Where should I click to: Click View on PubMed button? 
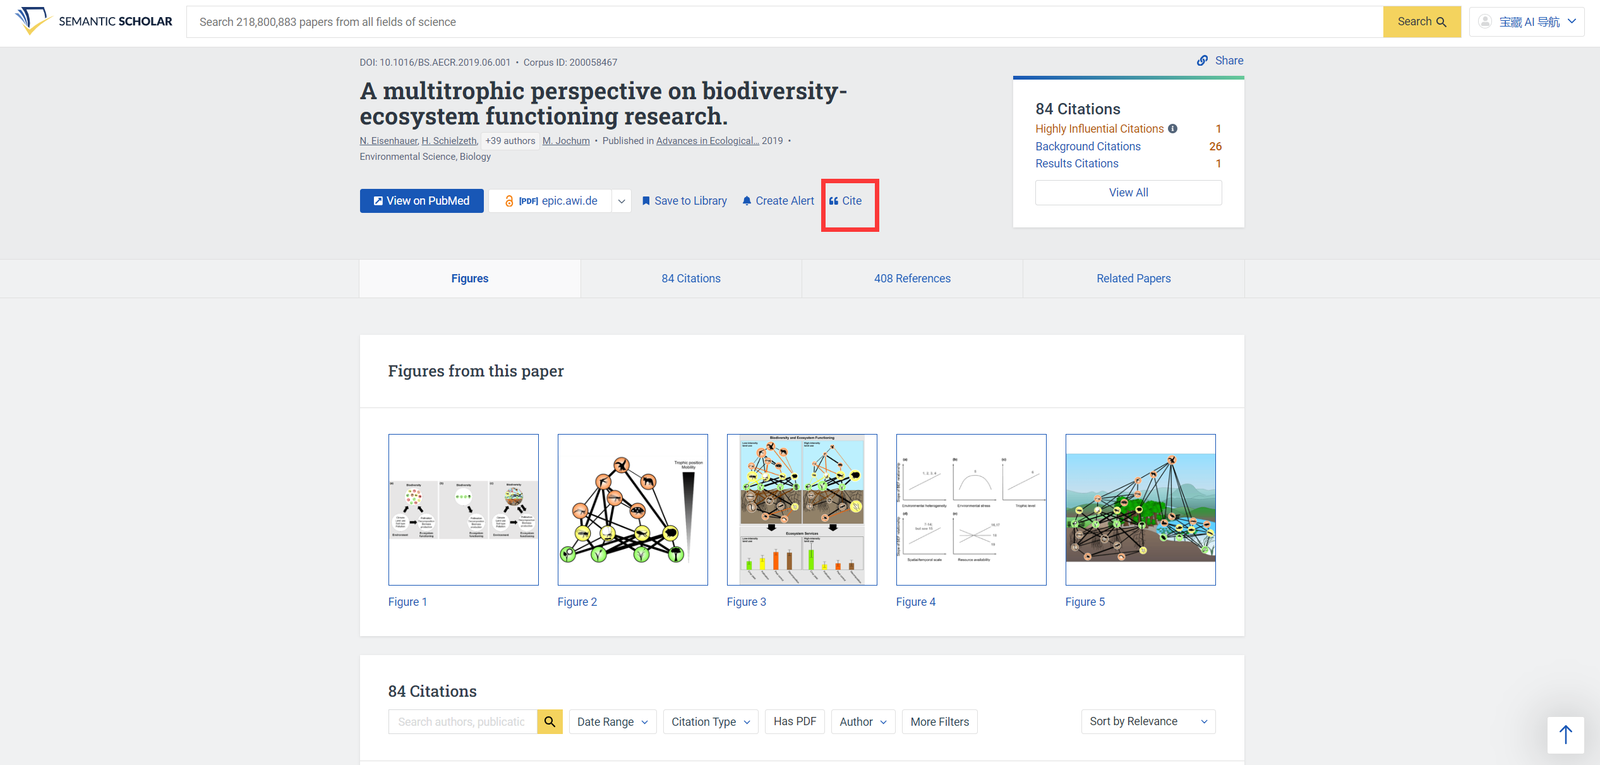pyautogui.click(x=422, y=201)
